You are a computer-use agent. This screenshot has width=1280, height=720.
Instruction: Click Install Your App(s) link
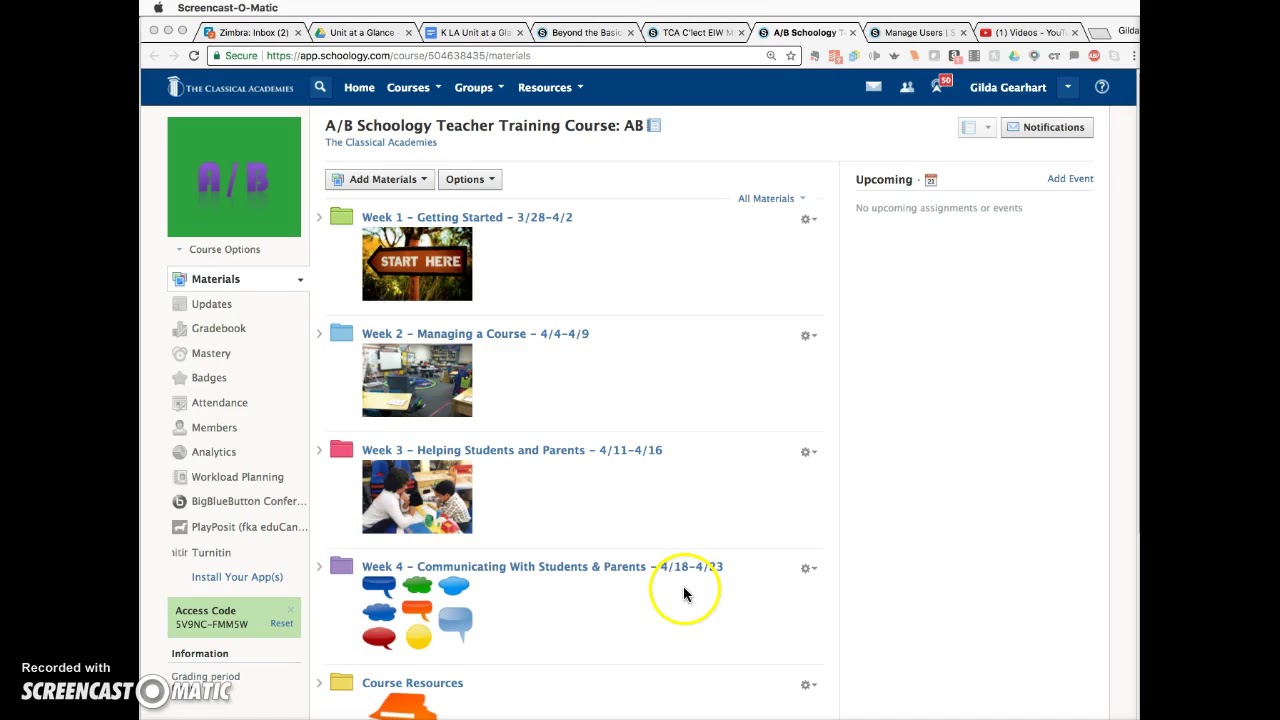(x=237, y=577)
